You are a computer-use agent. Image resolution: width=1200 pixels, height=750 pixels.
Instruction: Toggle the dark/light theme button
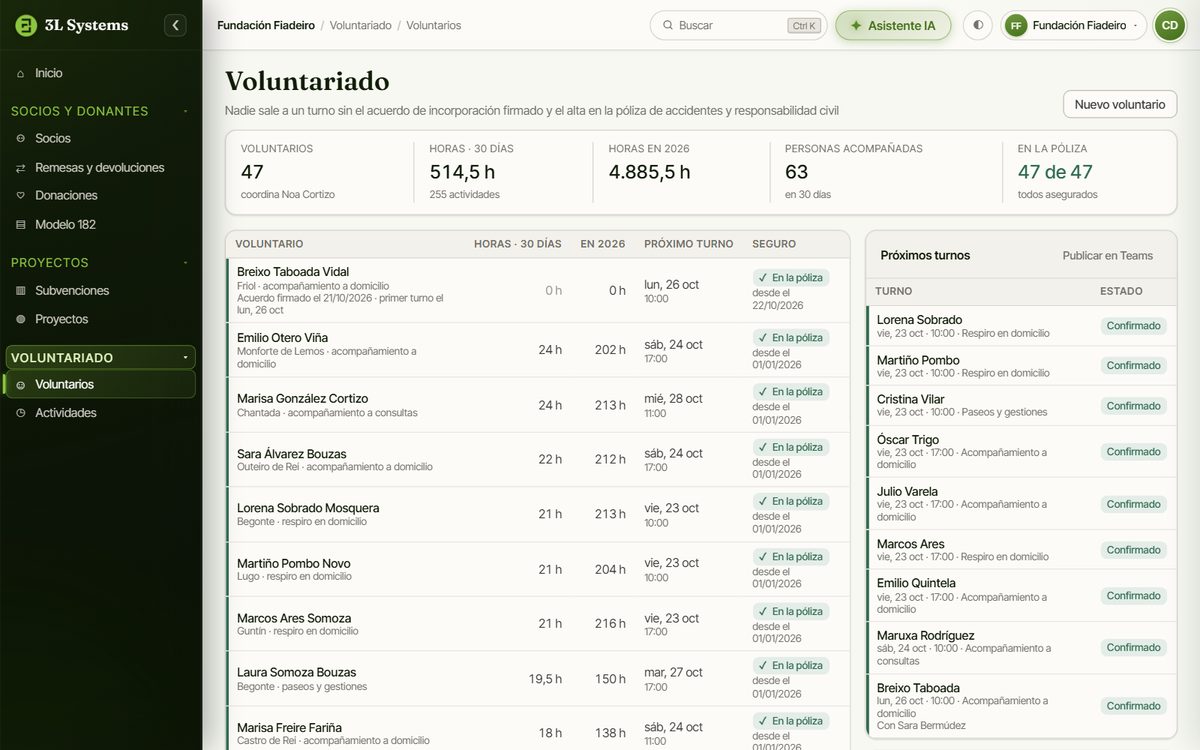pyautogui.click(x=978, y=25)
